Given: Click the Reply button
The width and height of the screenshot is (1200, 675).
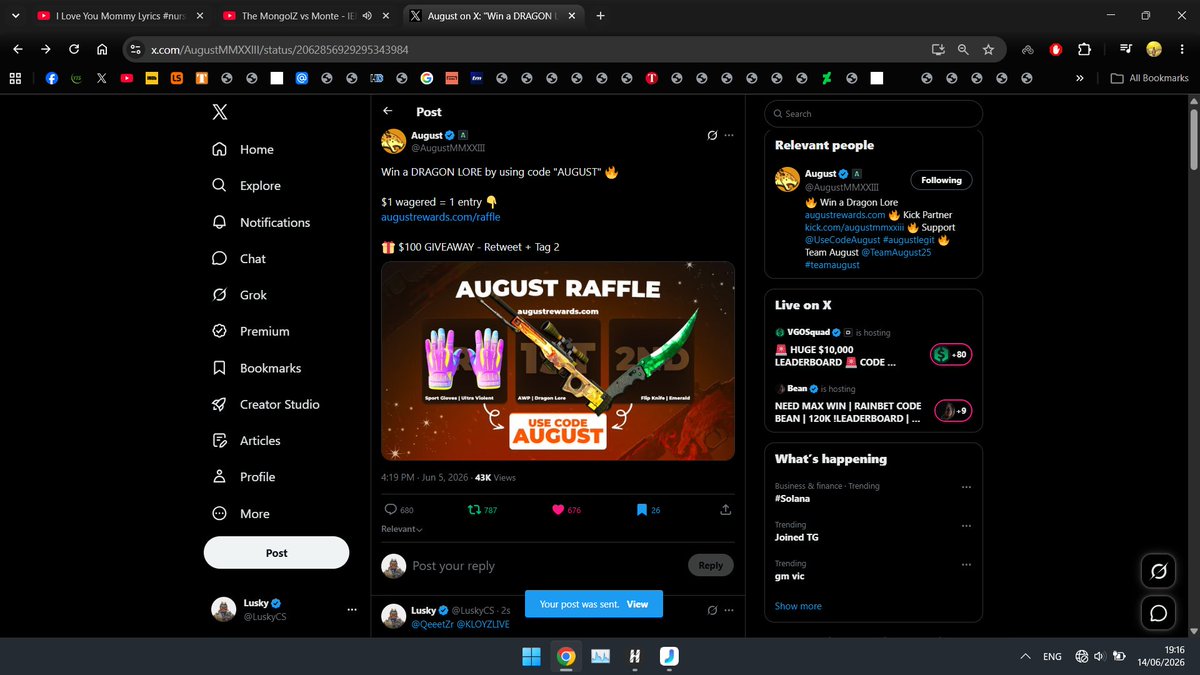Looking at the screenshot, I should tap(711, 565).
